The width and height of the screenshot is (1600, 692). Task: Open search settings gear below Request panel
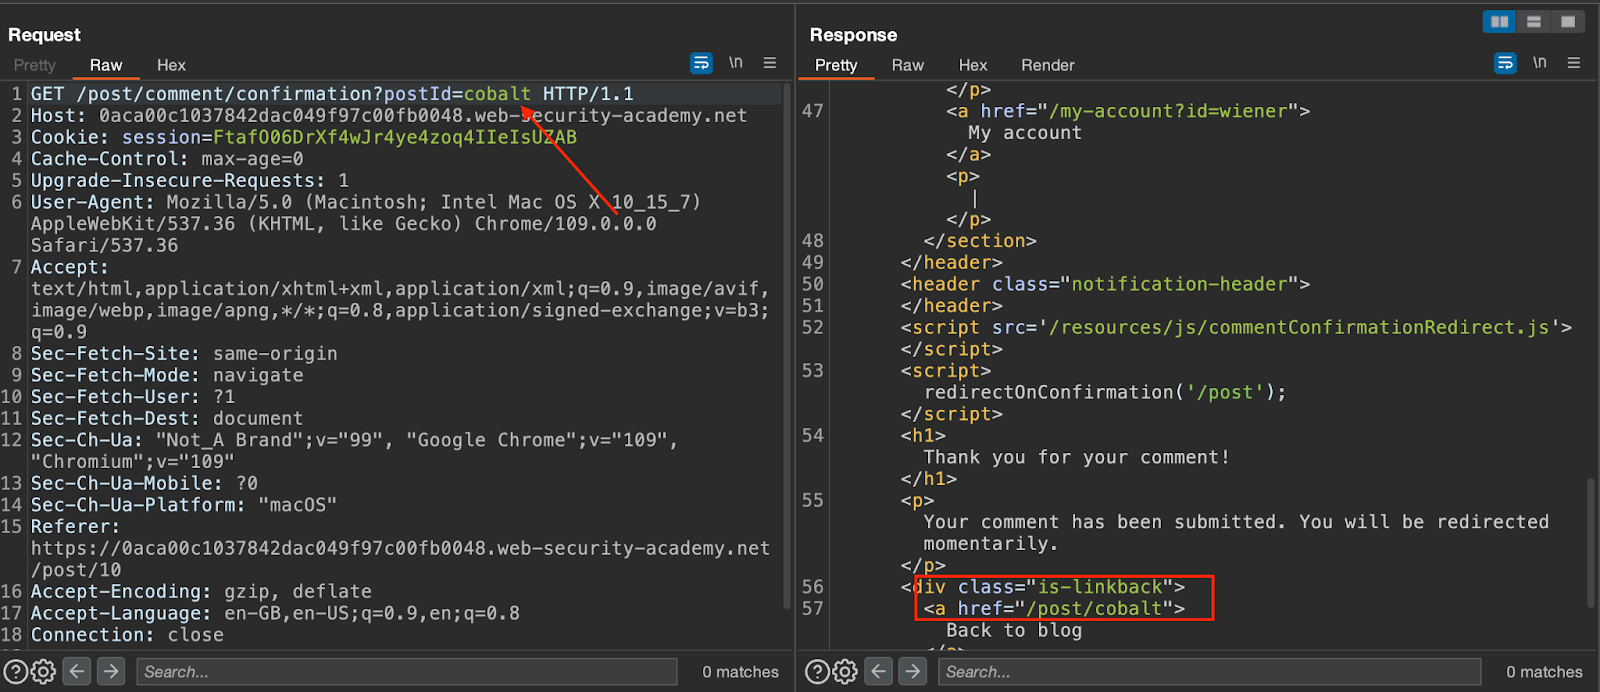pyautogui.click(x=43, y=671)
